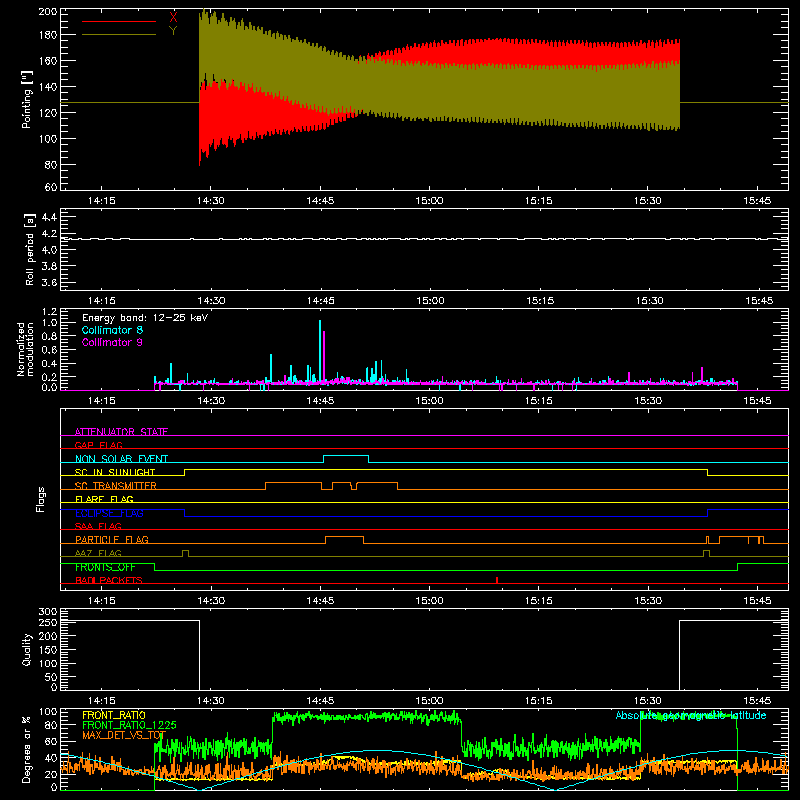Screen dimensions: 800x800
Task: Click the red BAD_PACKETS spike after 15:00
Action: tap(497, 580)
